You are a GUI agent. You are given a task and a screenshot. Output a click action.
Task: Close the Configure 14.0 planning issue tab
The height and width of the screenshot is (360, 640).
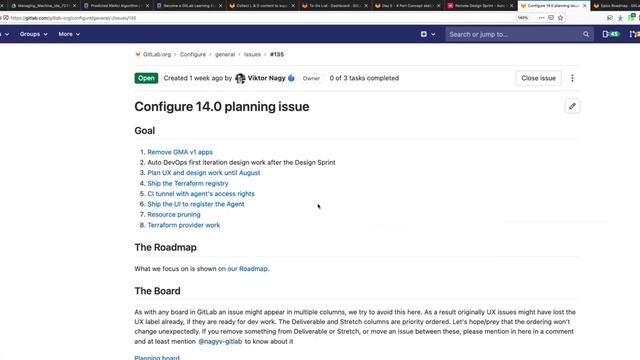pos(584,6)
